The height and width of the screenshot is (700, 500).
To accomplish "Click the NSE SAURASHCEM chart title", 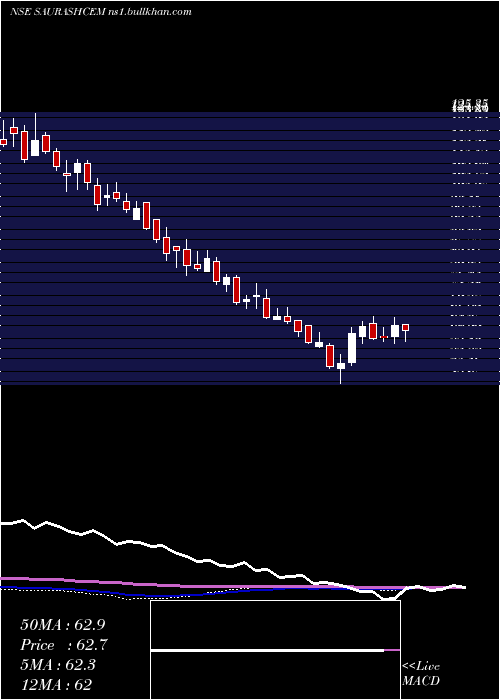I will click(100, 12).
